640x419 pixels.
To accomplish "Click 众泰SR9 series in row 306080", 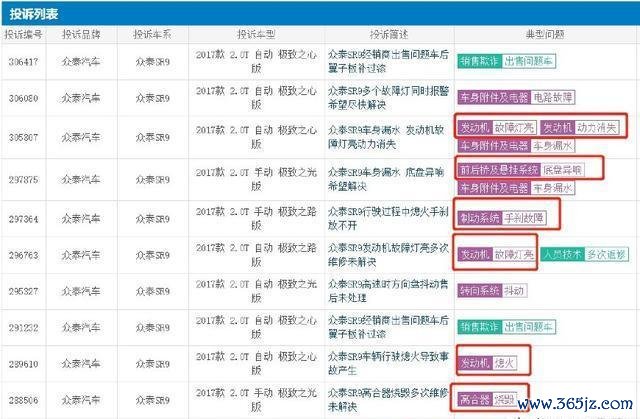I will (x=153, y=98).
